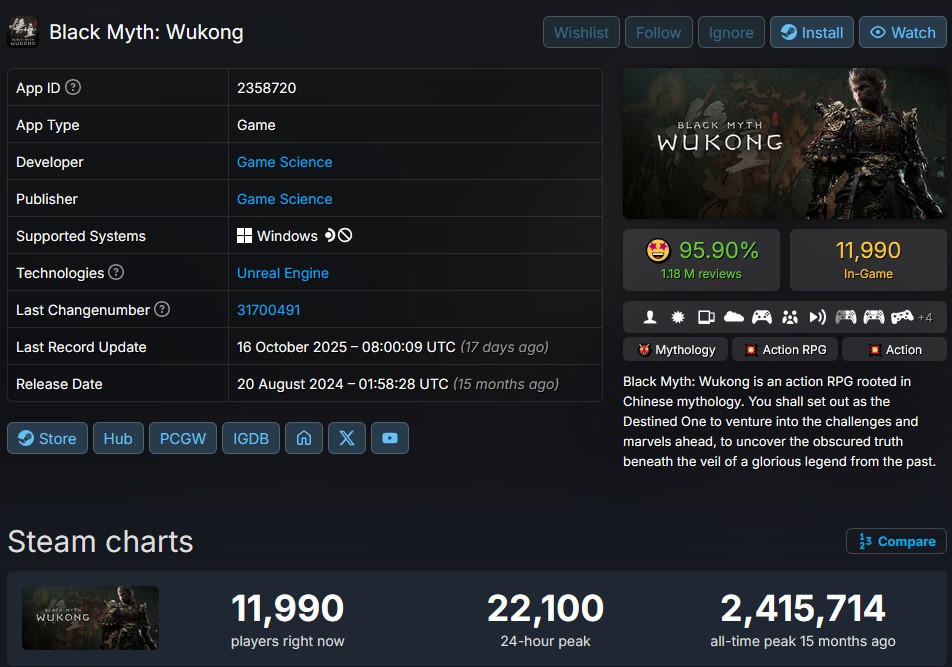The image size is (952, 667).
Task: Toggle Follow for this game
Action: click(658, 32)
